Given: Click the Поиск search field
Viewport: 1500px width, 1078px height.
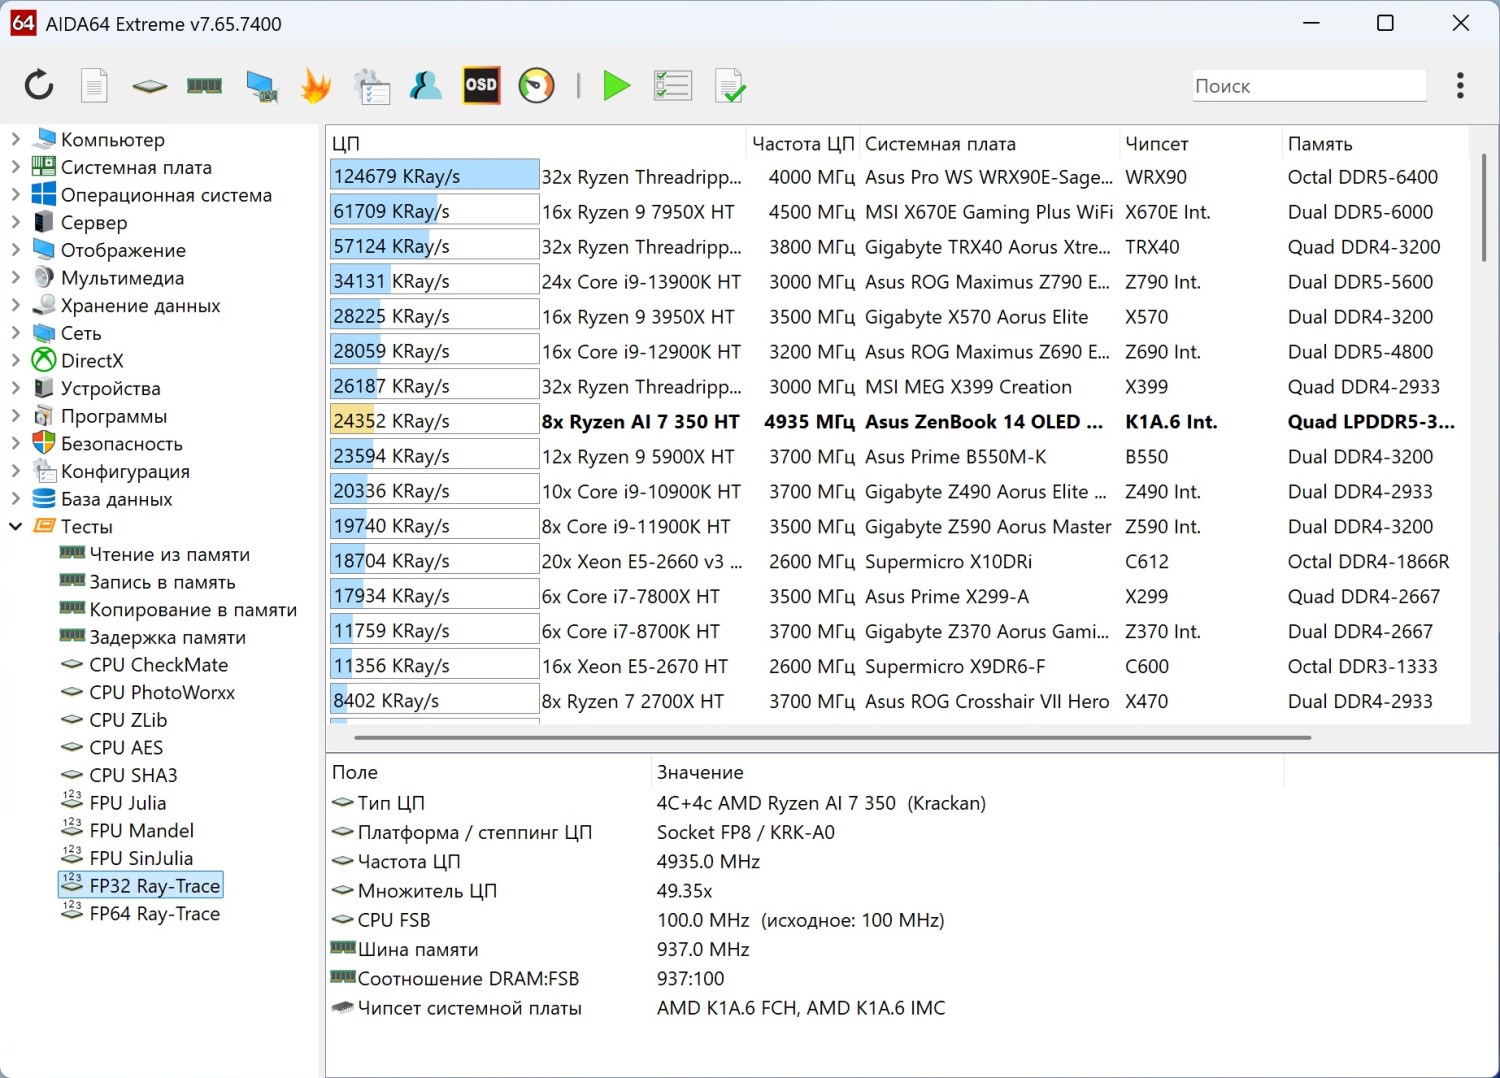Looking at the screenshot, I should (x=1308, y=86).
